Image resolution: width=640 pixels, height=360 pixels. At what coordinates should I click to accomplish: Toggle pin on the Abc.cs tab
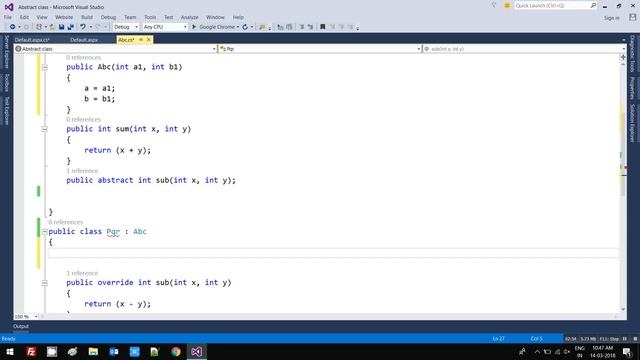click(x=141, y=40)
